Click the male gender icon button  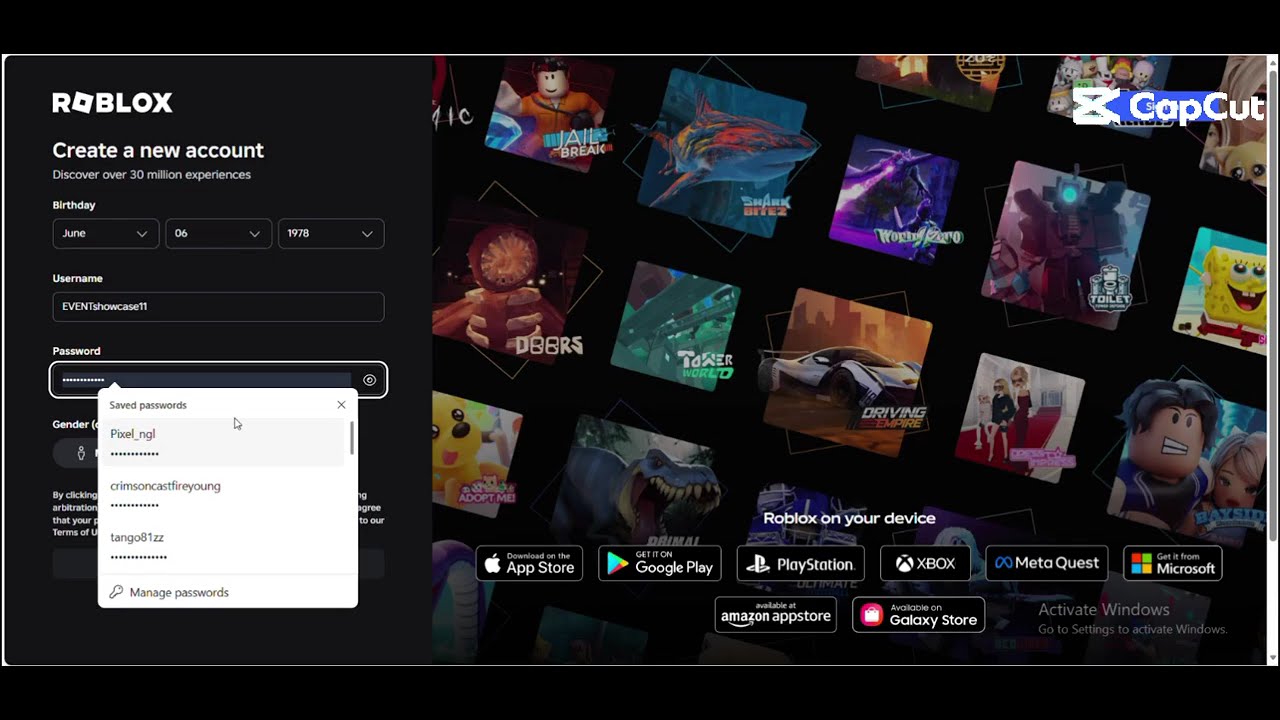point(81,453)
